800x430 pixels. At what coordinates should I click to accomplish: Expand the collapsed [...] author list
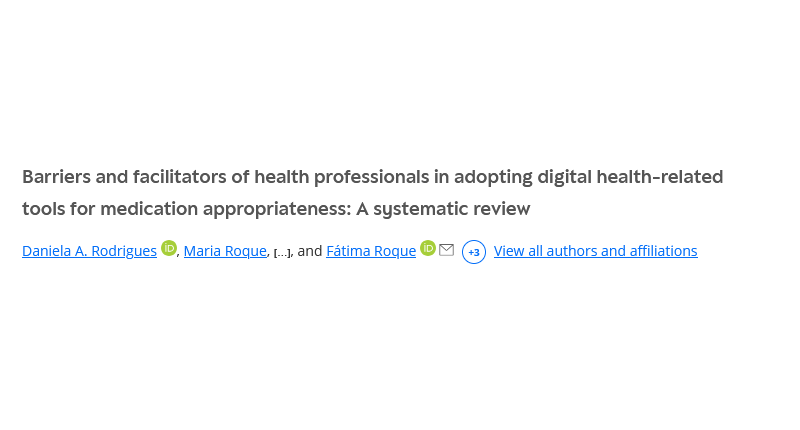coord(281,252)
